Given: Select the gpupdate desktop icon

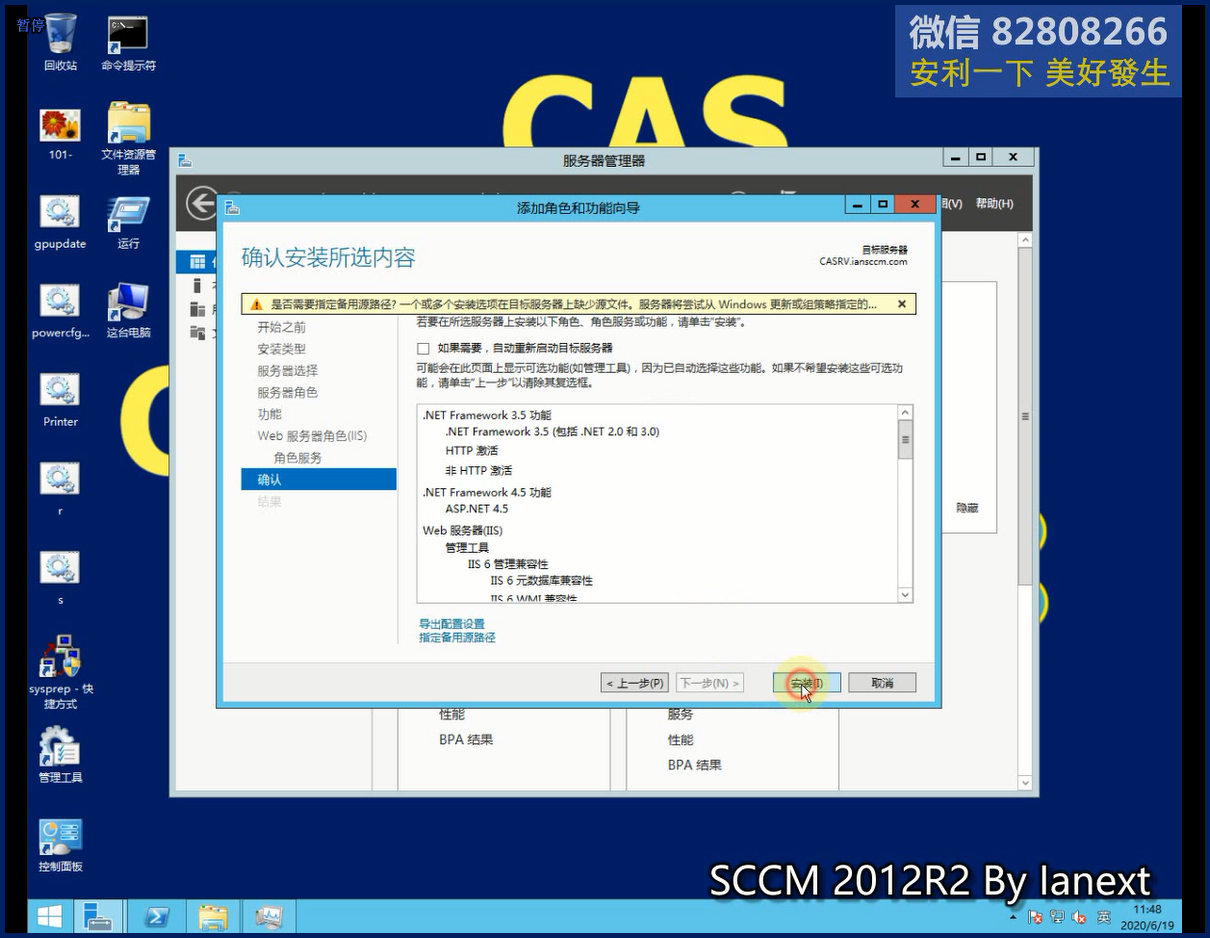Looking at the screenshot, I should (x=60, y=222).
